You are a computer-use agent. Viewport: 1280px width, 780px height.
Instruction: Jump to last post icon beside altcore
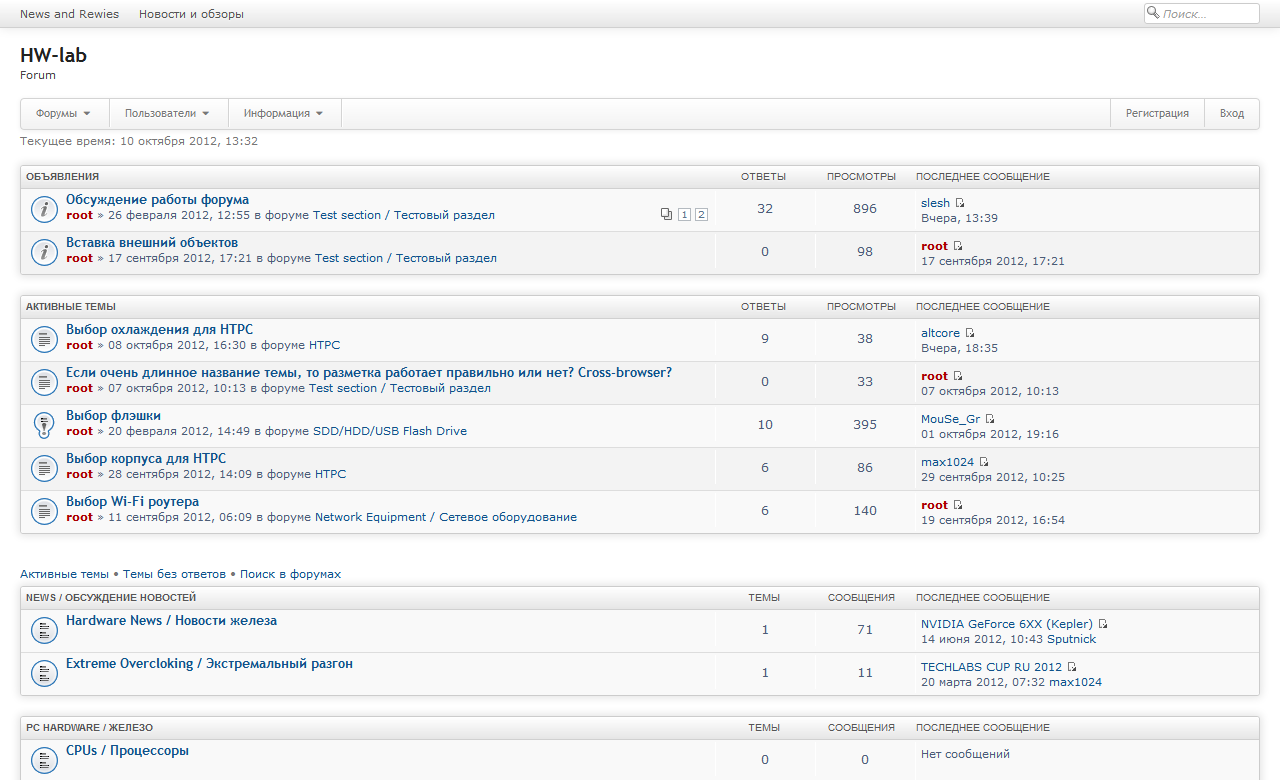970,333
